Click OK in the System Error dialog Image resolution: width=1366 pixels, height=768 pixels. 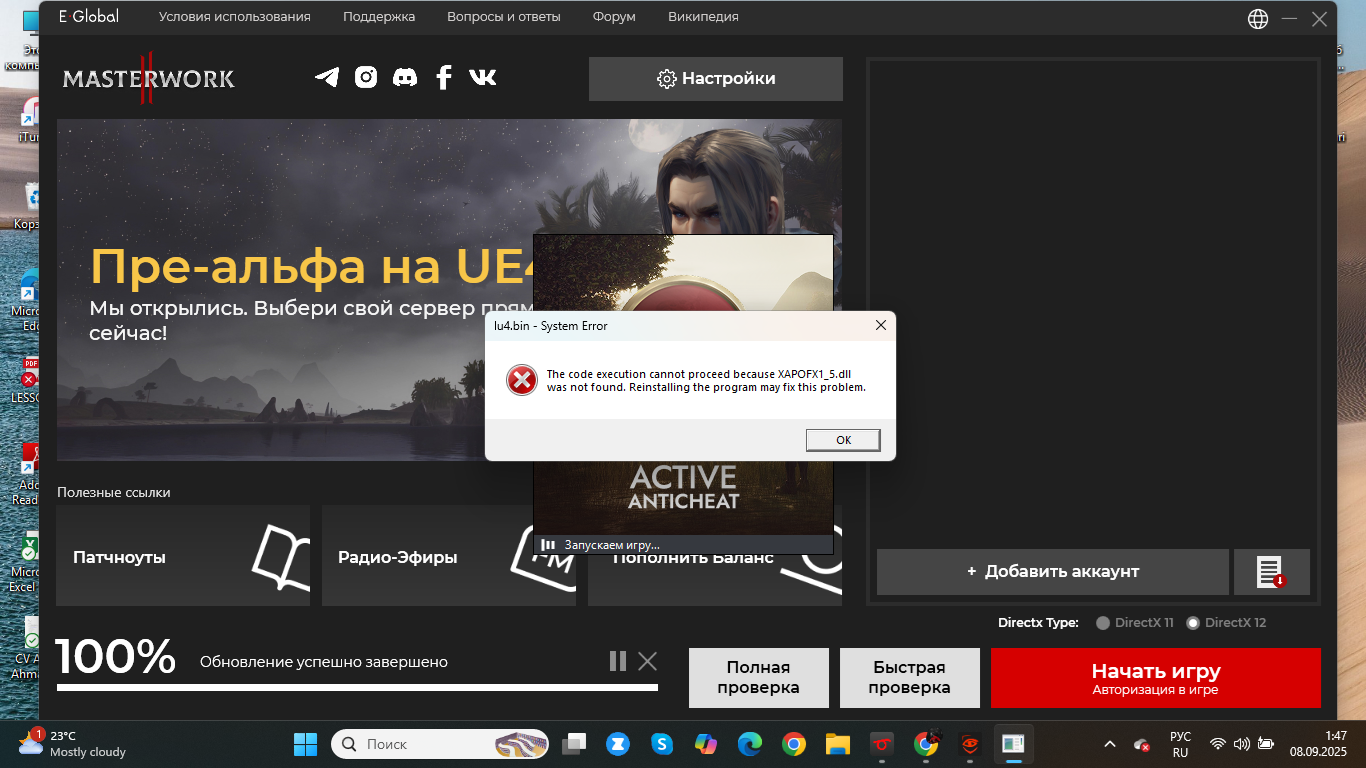coord(844,440)
